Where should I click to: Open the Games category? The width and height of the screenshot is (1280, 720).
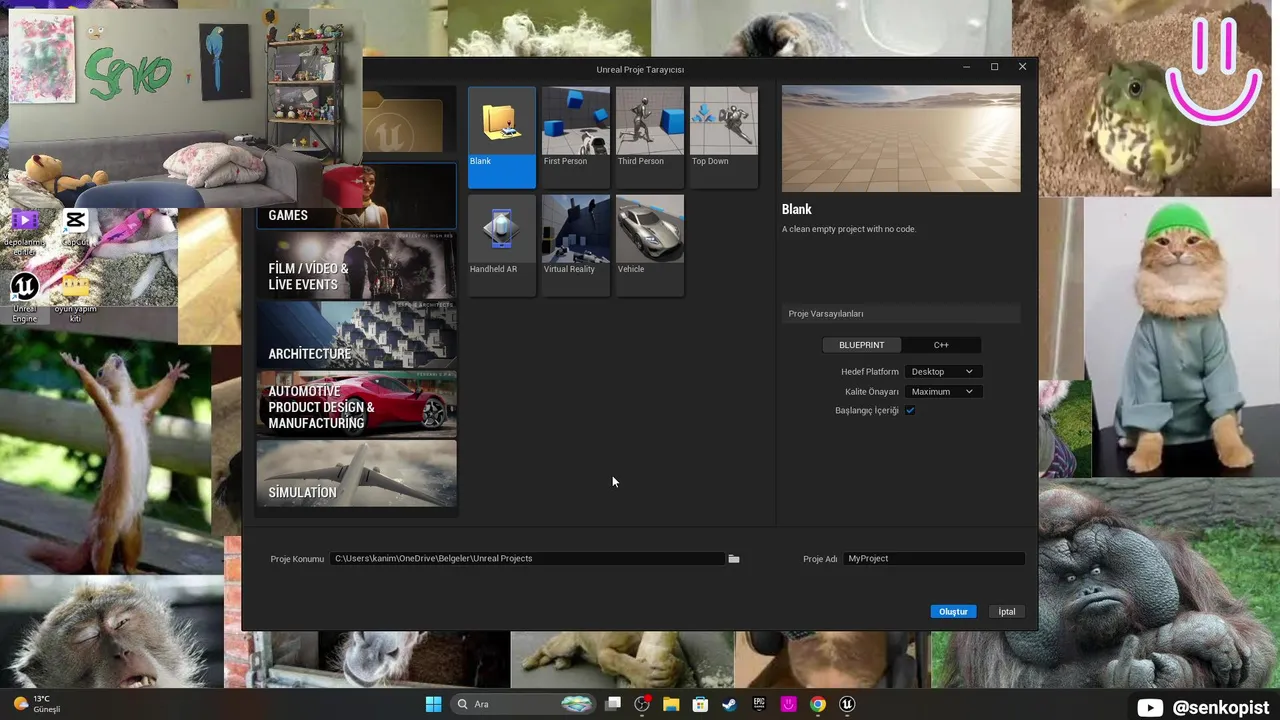[356, 198]
